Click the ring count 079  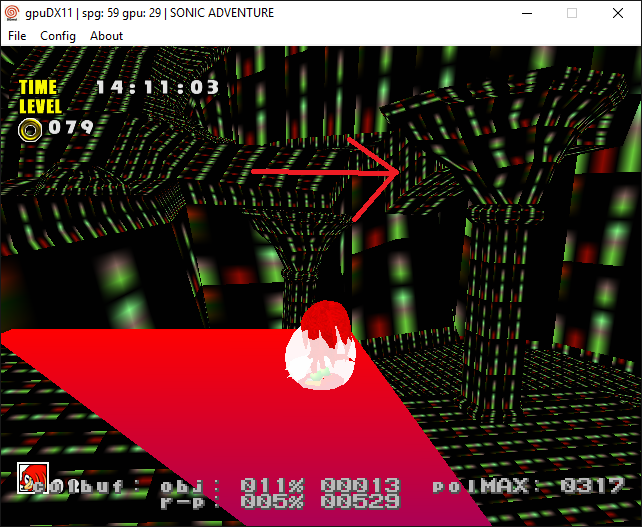(71, 127)
